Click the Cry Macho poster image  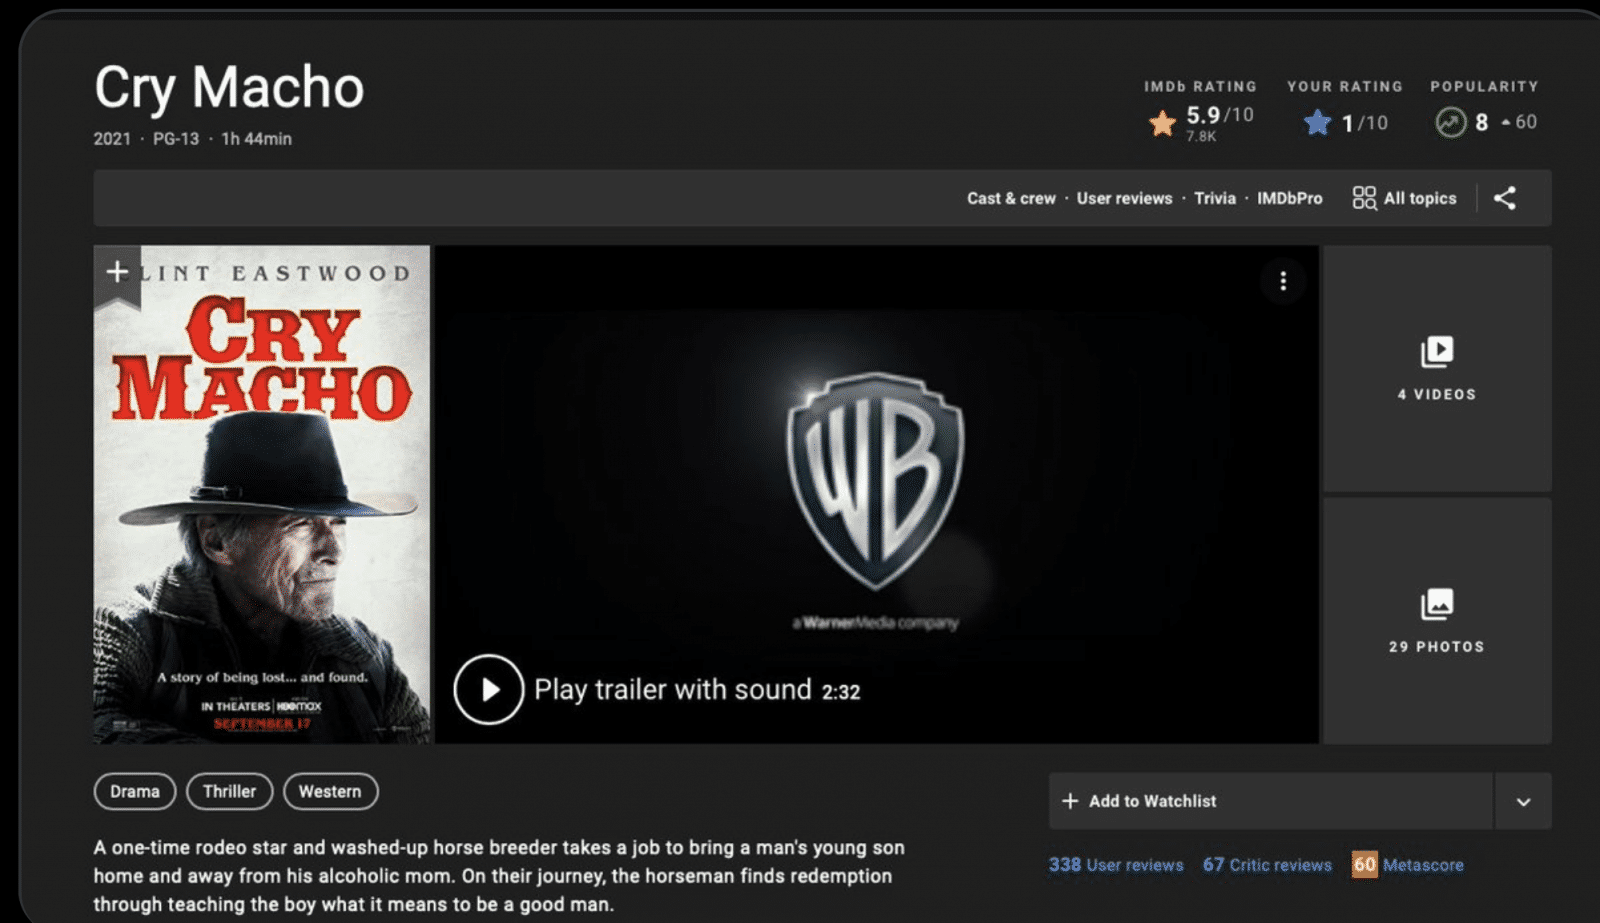point(262,494)
